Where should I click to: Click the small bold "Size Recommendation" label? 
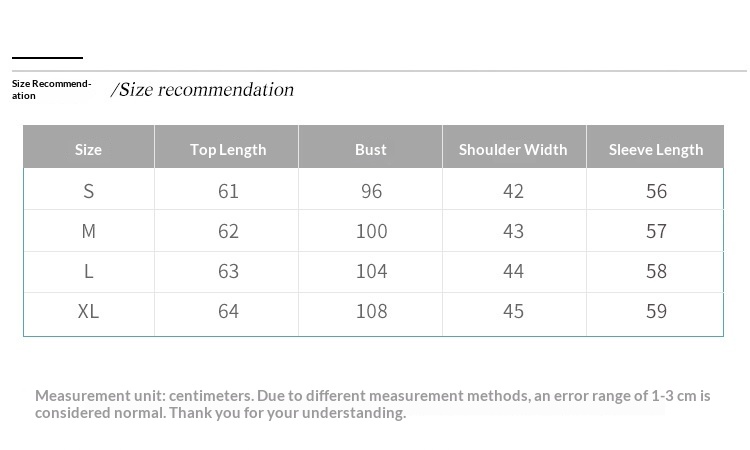[x=50, y=89]
